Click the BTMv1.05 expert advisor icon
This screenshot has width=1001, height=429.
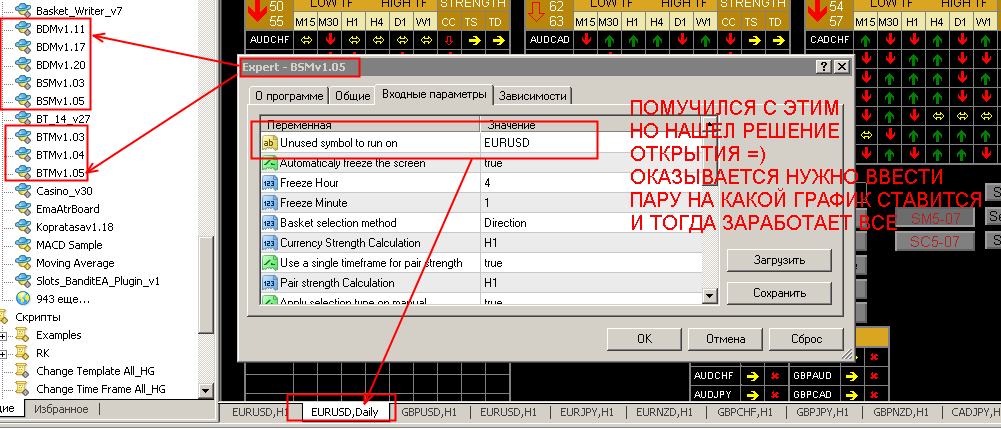point(24,172)
